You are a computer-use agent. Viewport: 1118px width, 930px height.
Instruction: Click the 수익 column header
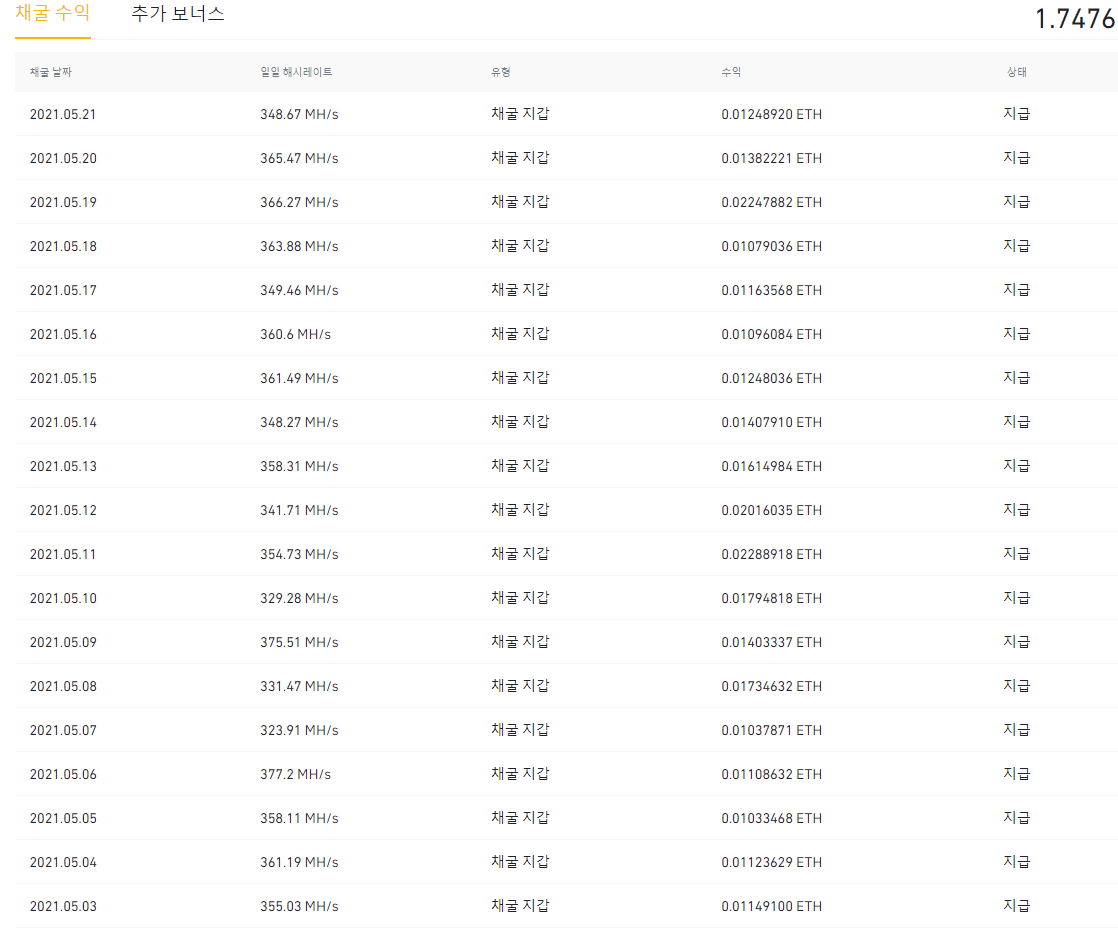tap(731, 72)
